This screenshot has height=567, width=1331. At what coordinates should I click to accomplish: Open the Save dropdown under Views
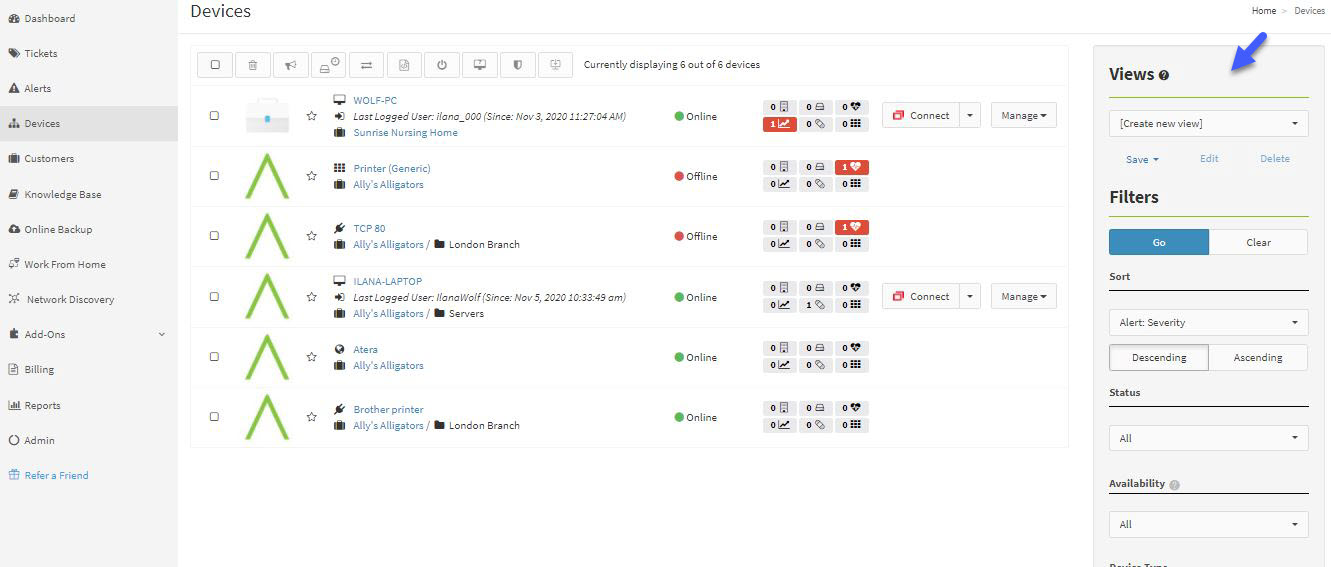(1142, 159)
